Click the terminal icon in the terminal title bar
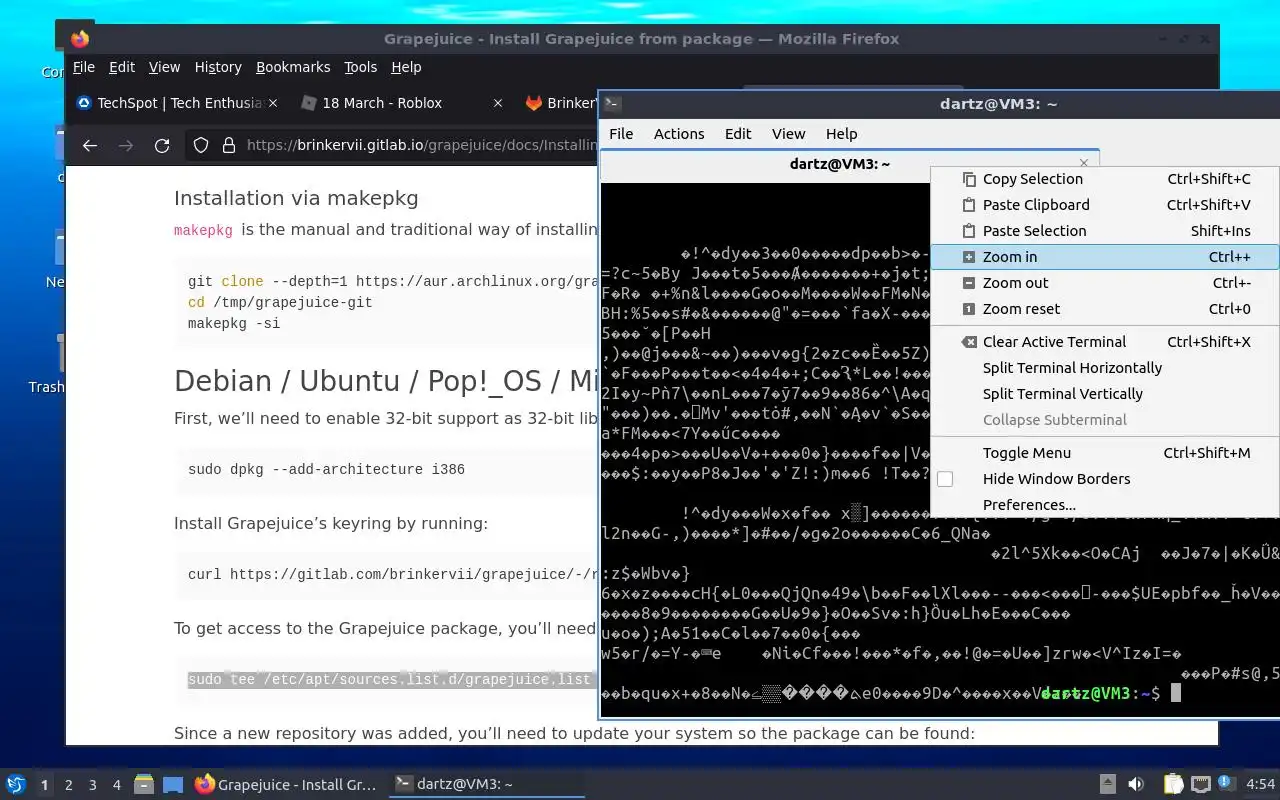The width and height of the screenshot is (1280, 800). [613, 103]
